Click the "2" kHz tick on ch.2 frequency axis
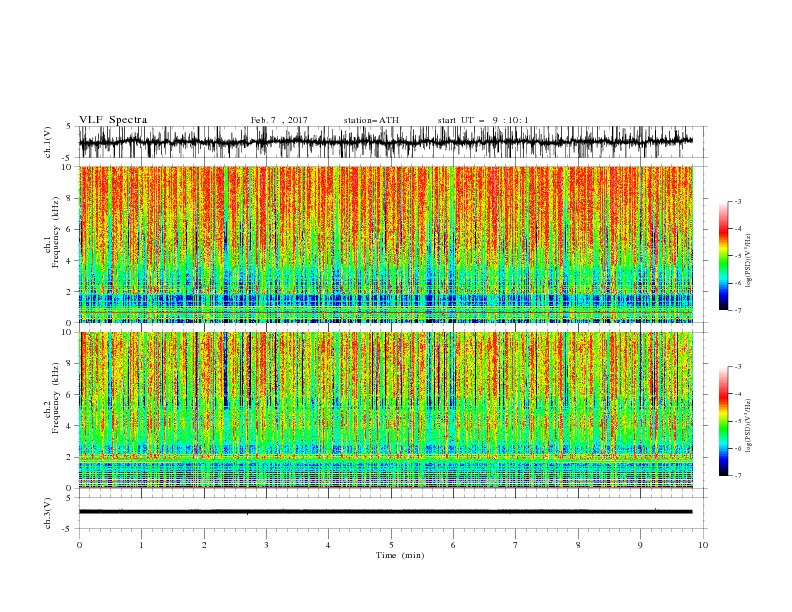Viewport: 792px width, 612px height. (70, 457)
